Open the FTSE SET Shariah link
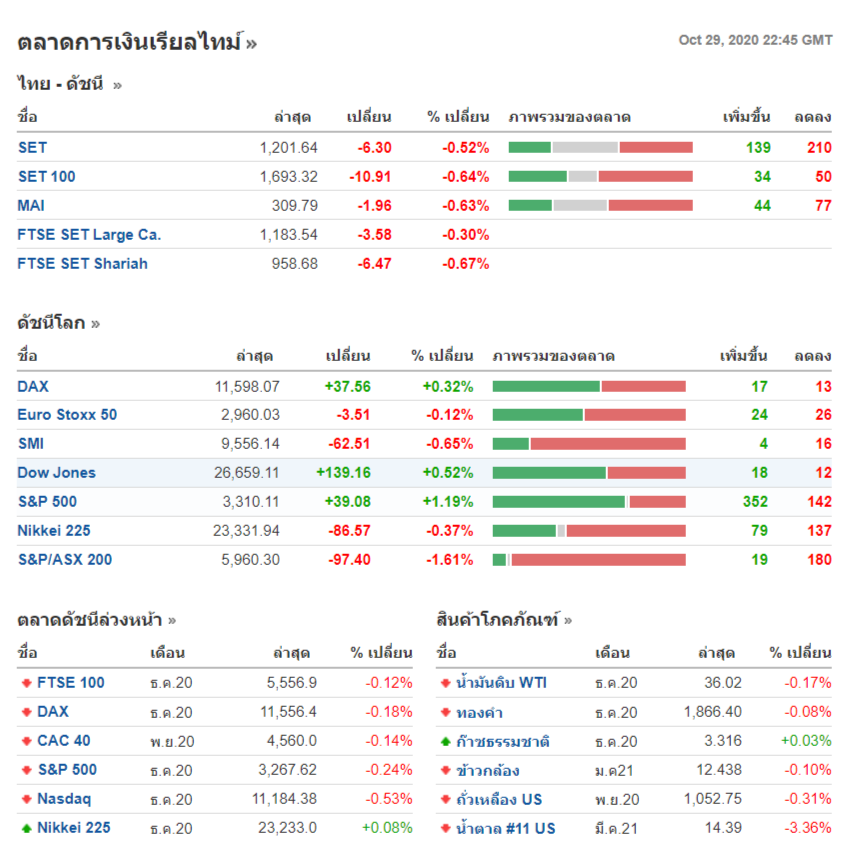The image size is (848, 852). click(82, 264)
